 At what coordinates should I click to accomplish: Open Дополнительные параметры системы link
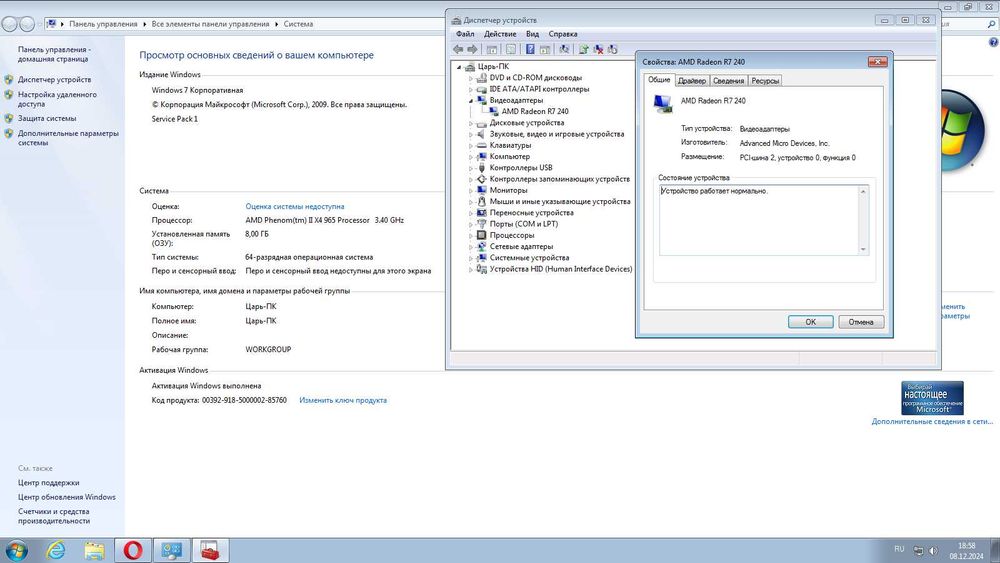click(x=68, y=138)
